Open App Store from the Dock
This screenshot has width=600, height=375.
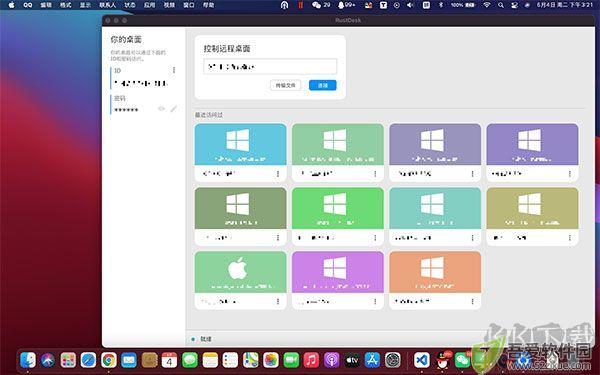(372, 360)
